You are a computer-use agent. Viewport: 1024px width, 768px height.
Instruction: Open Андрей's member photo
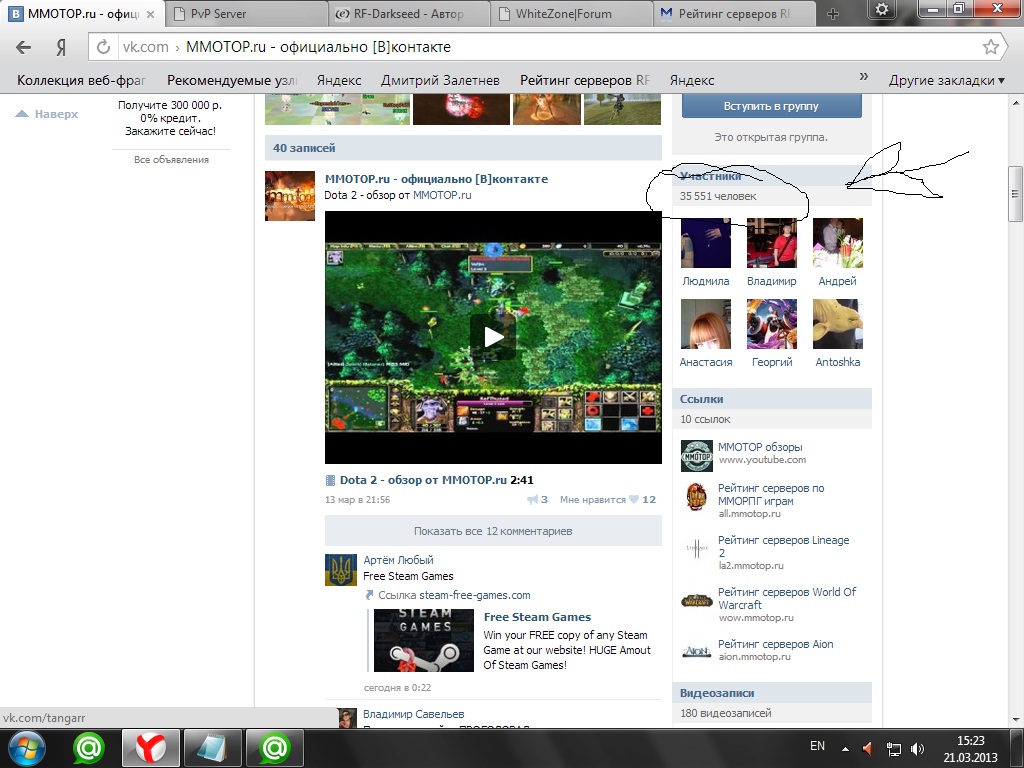(x=837, y=243)
